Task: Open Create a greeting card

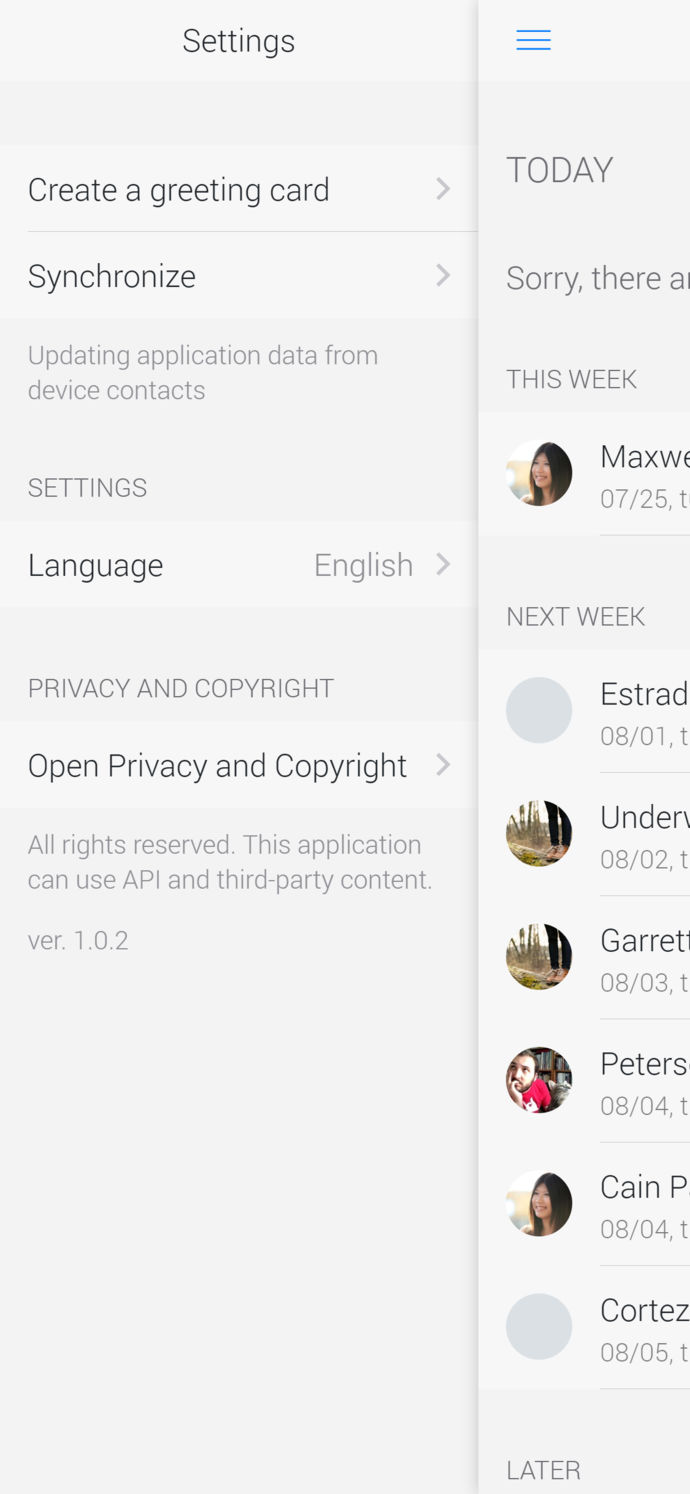Action: click(x=239, y=189)
